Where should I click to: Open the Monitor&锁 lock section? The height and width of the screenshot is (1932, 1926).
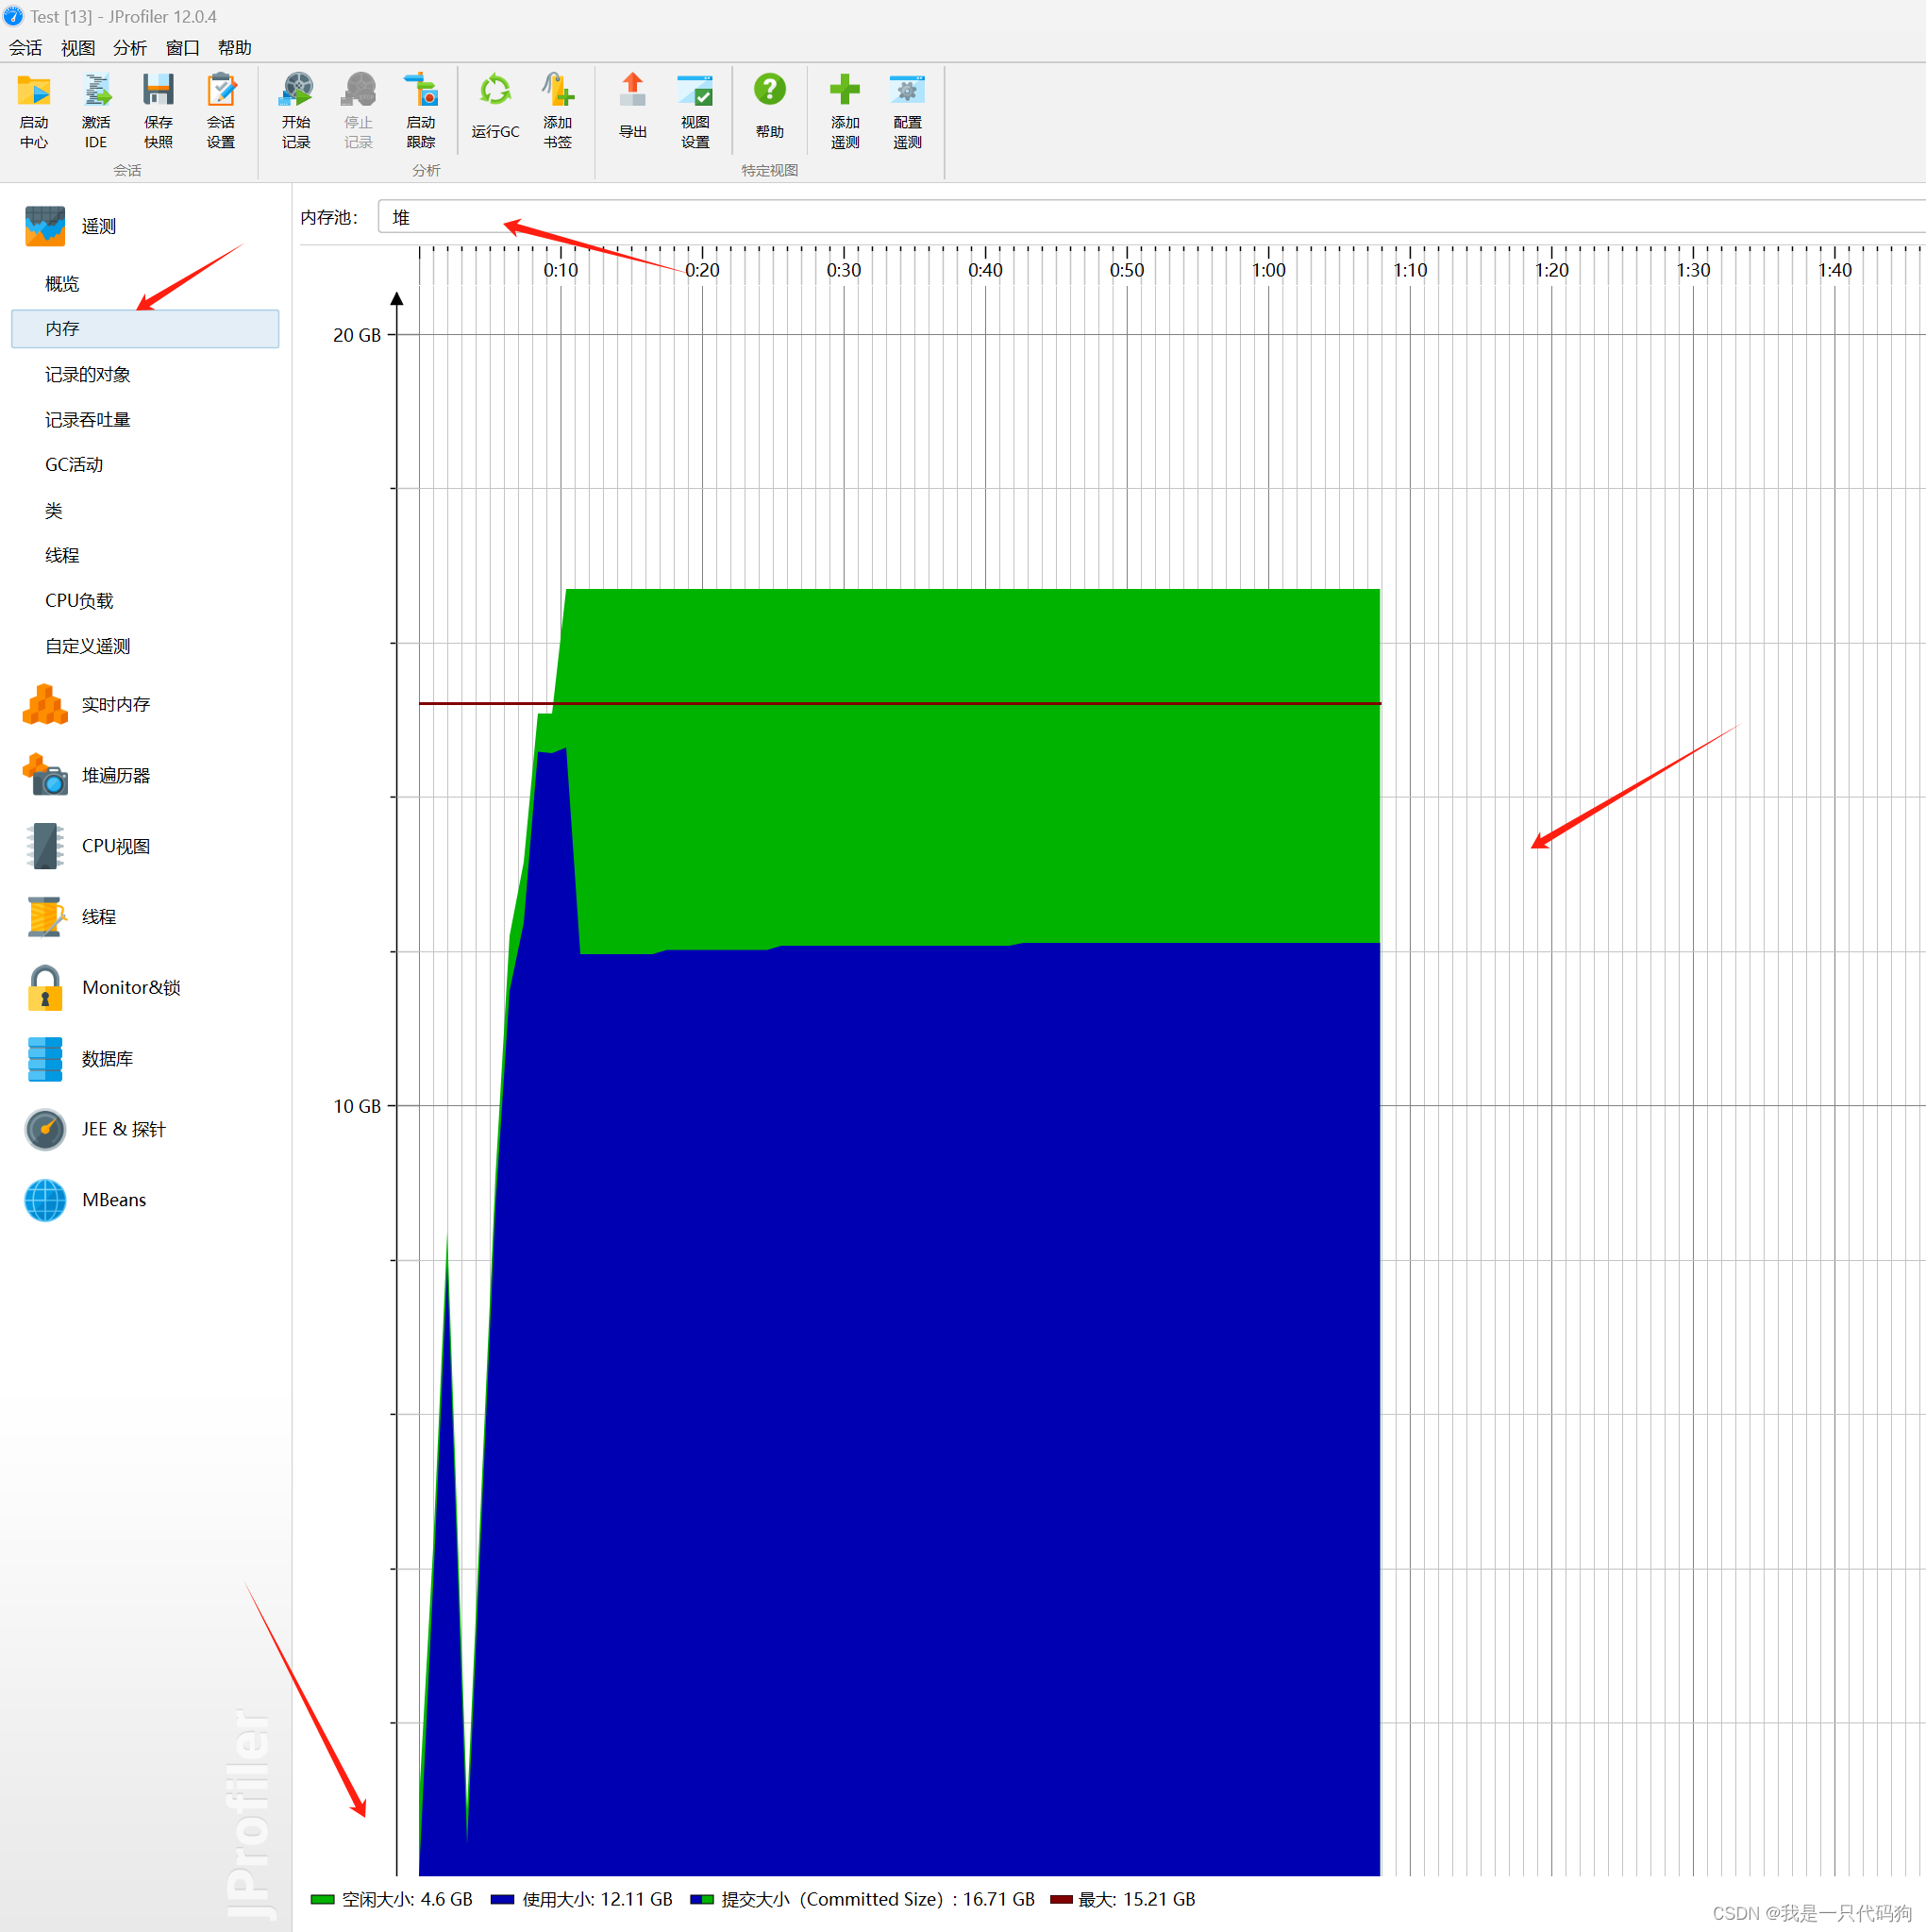click(130, 987)
